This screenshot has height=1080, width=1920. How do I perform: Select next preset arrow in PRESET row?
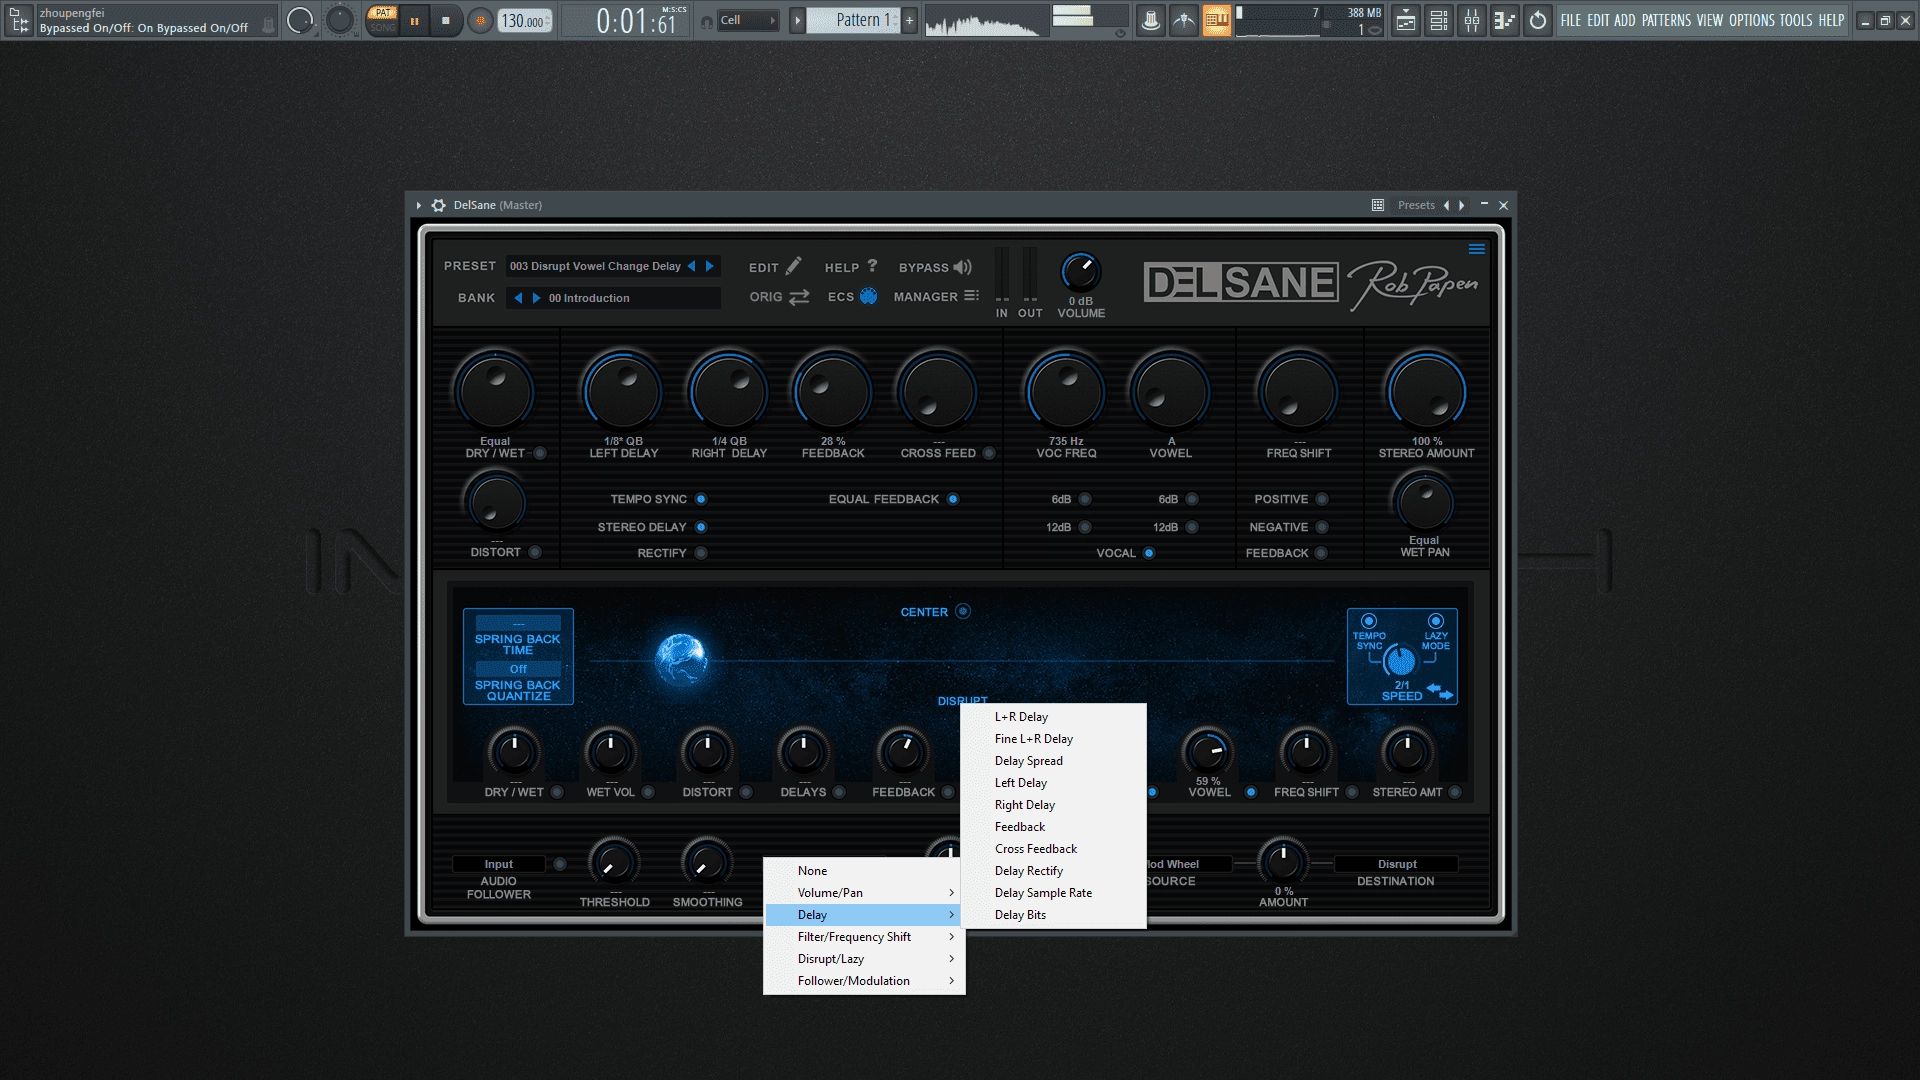(710, 266)
